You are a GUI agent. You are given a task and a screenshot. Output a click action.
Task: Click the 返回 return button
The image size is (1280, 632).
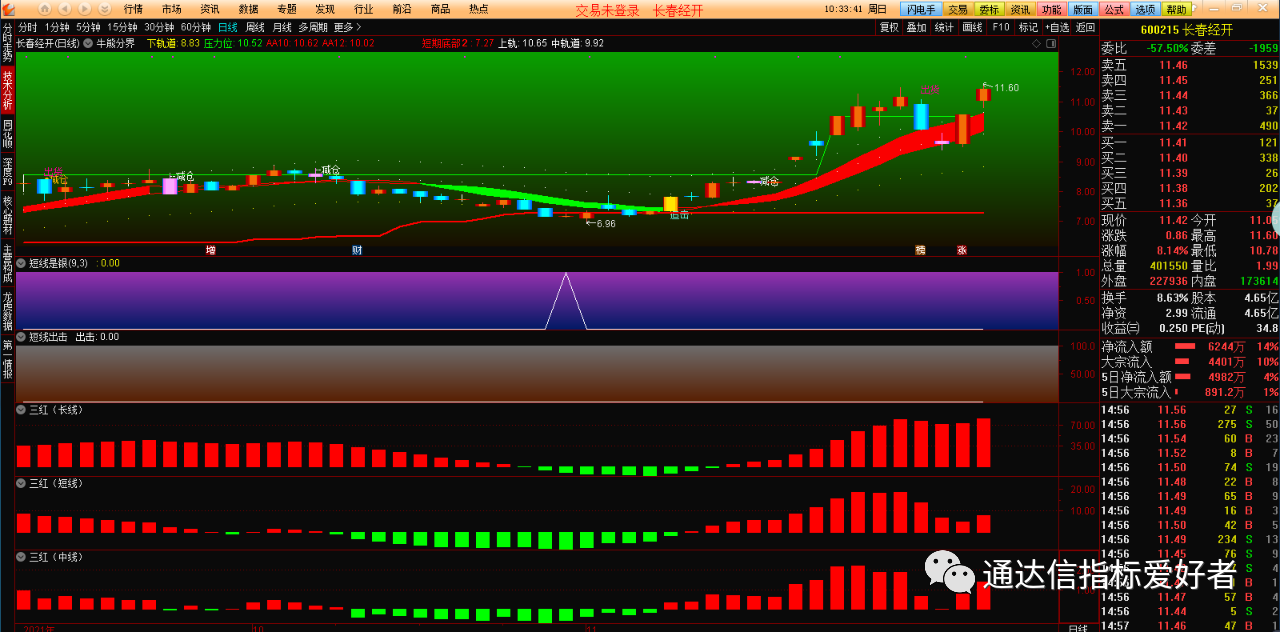coord(1084,27)
